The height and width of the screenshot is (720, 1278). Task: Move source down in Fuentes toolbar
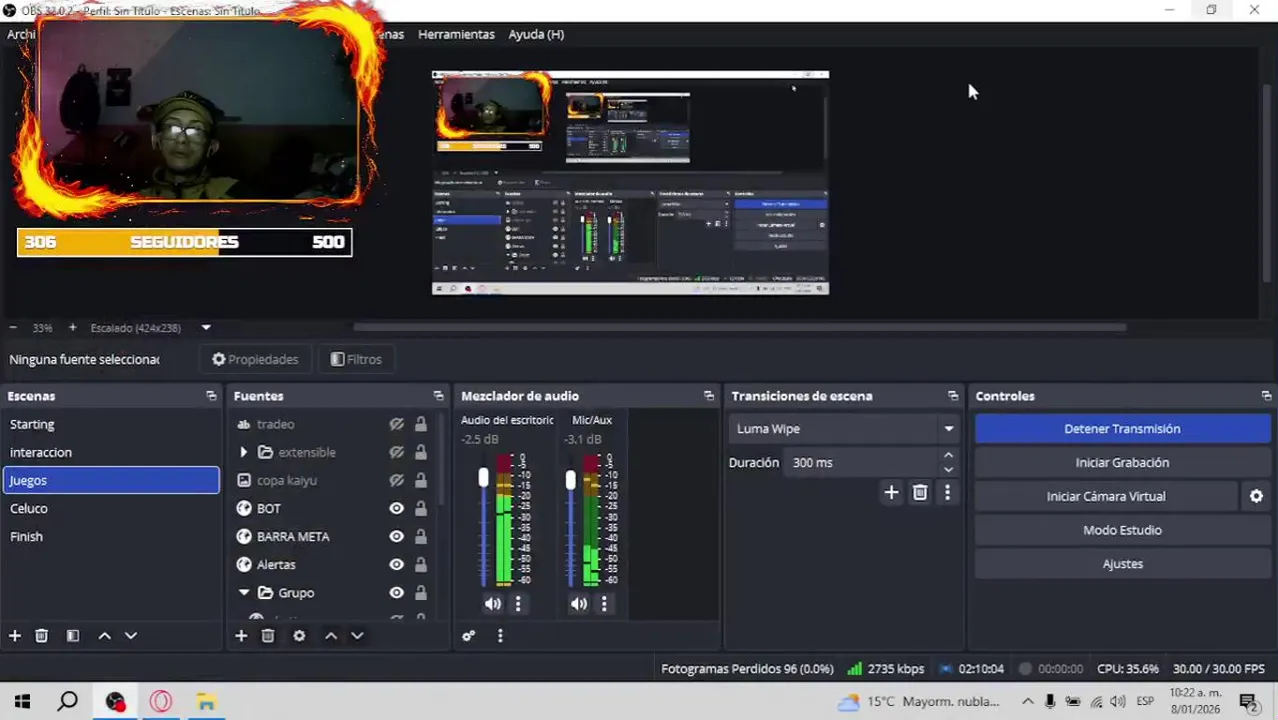tap(357, 636)
